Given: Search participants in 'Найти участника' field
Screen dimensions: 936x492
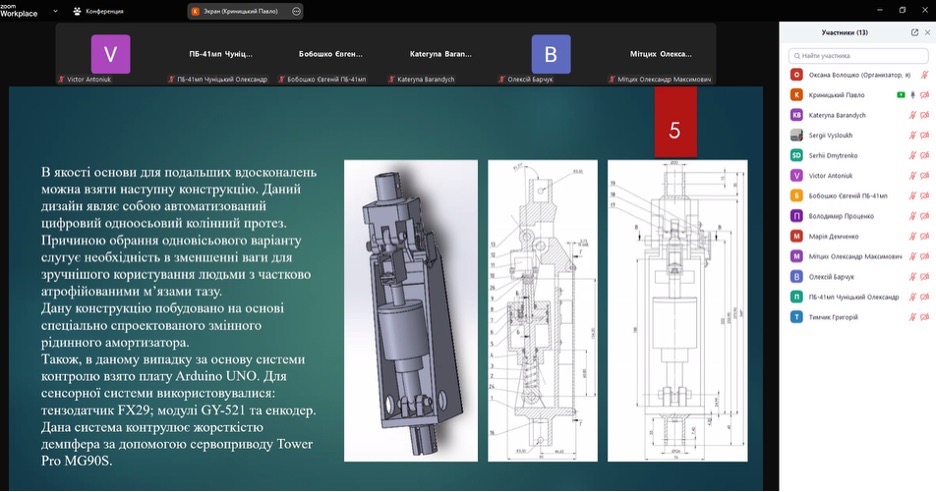Looking at the screenshot, I should [x=858, y=56].
